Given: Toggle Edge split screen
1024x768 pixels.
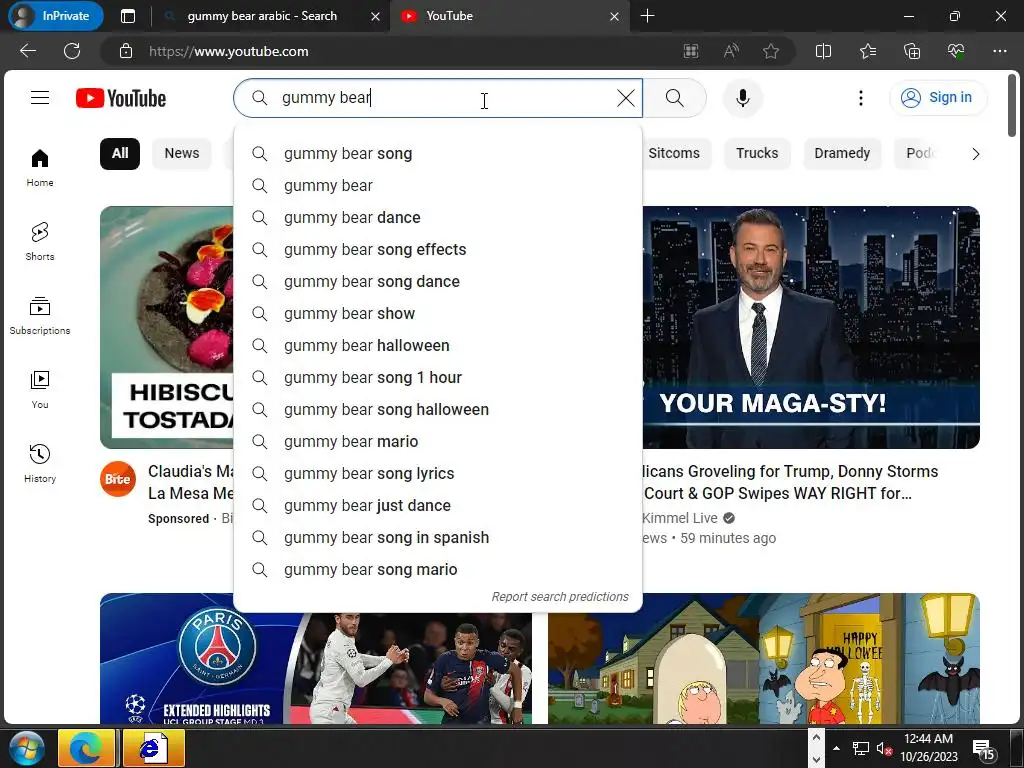Looking at the screenshot, I should tap(824, 51).
